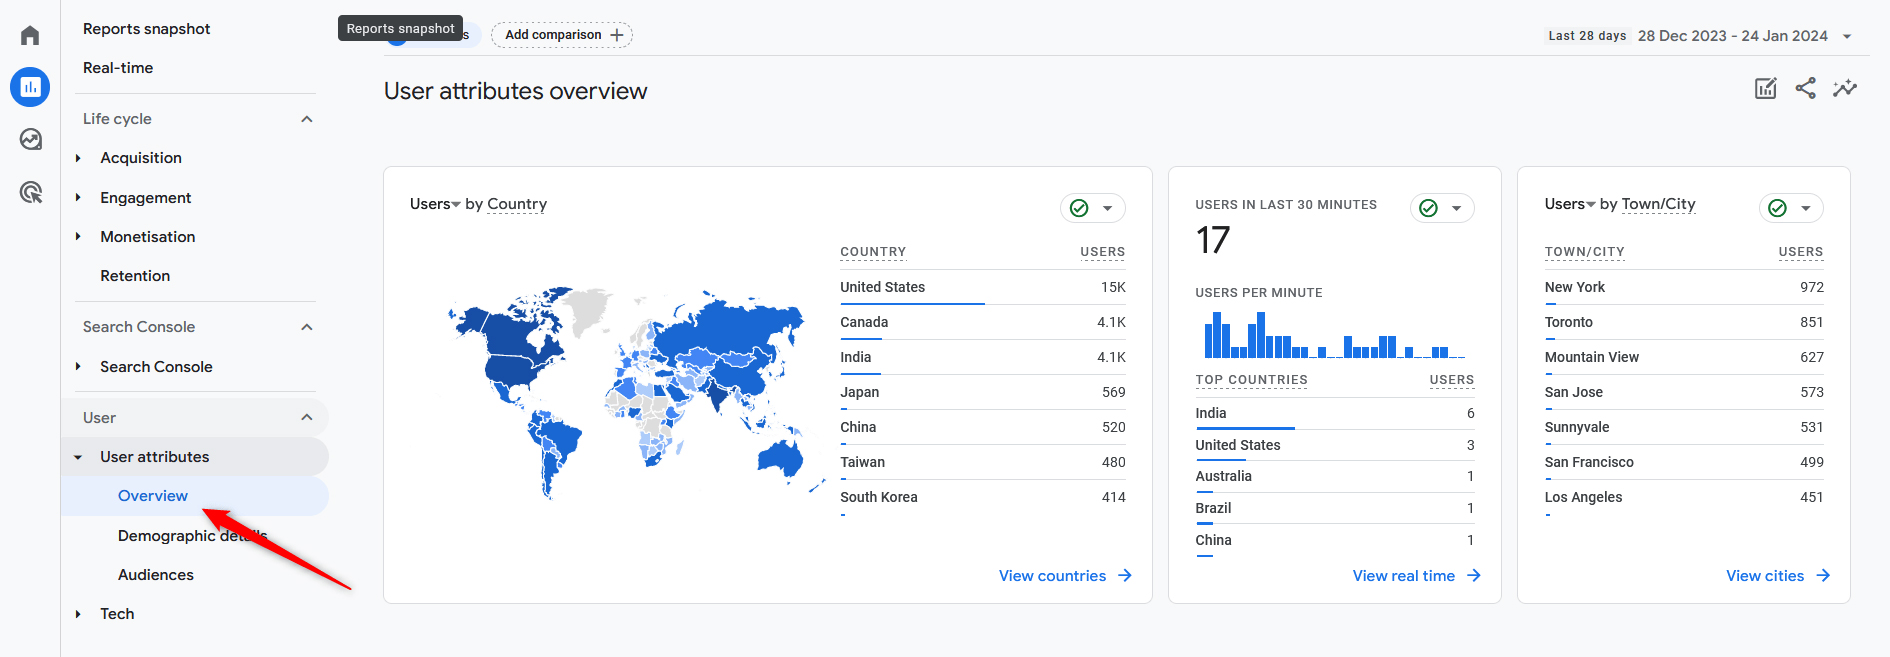The height and width of the screenshot is (657, 1890).
Task: Open dropdown arrow in Users in last 30 minutes card
Action: (1456, 208)
